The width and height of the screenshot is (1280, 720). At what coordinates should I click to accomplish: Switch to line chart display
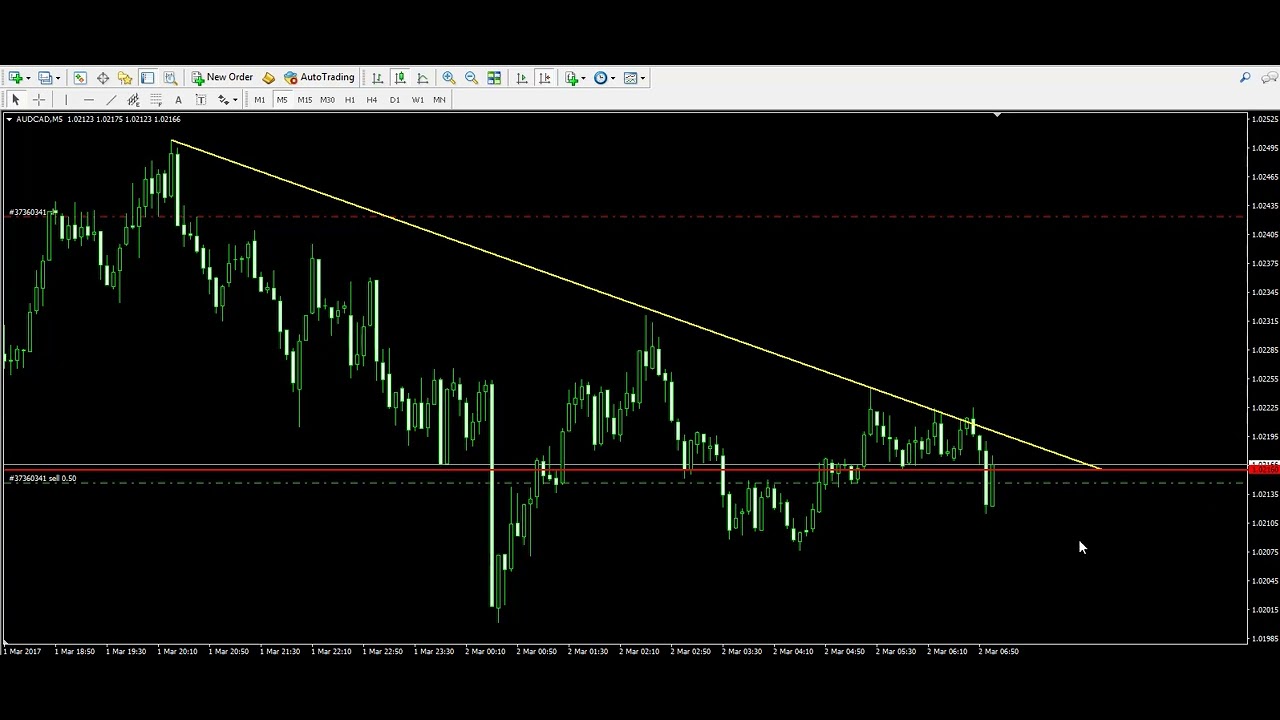click(x=423, y=77)
